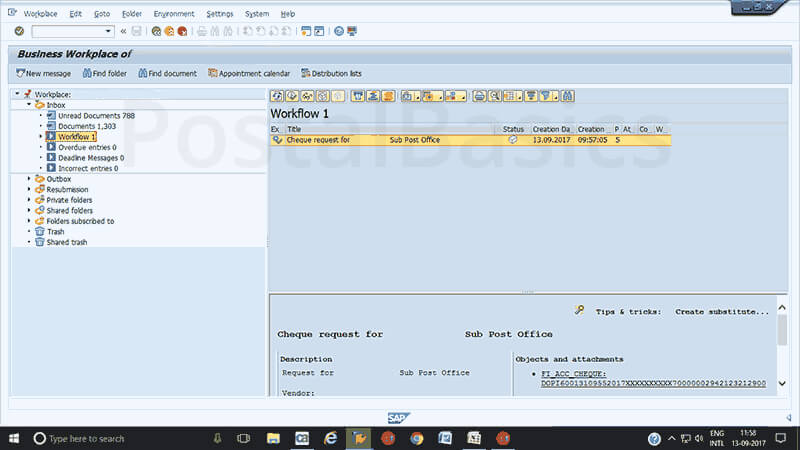Click the Print icon in workflow toolbar
Viewport: 800px width, 450px height.
pyautogui.click(x=480, y=96)
